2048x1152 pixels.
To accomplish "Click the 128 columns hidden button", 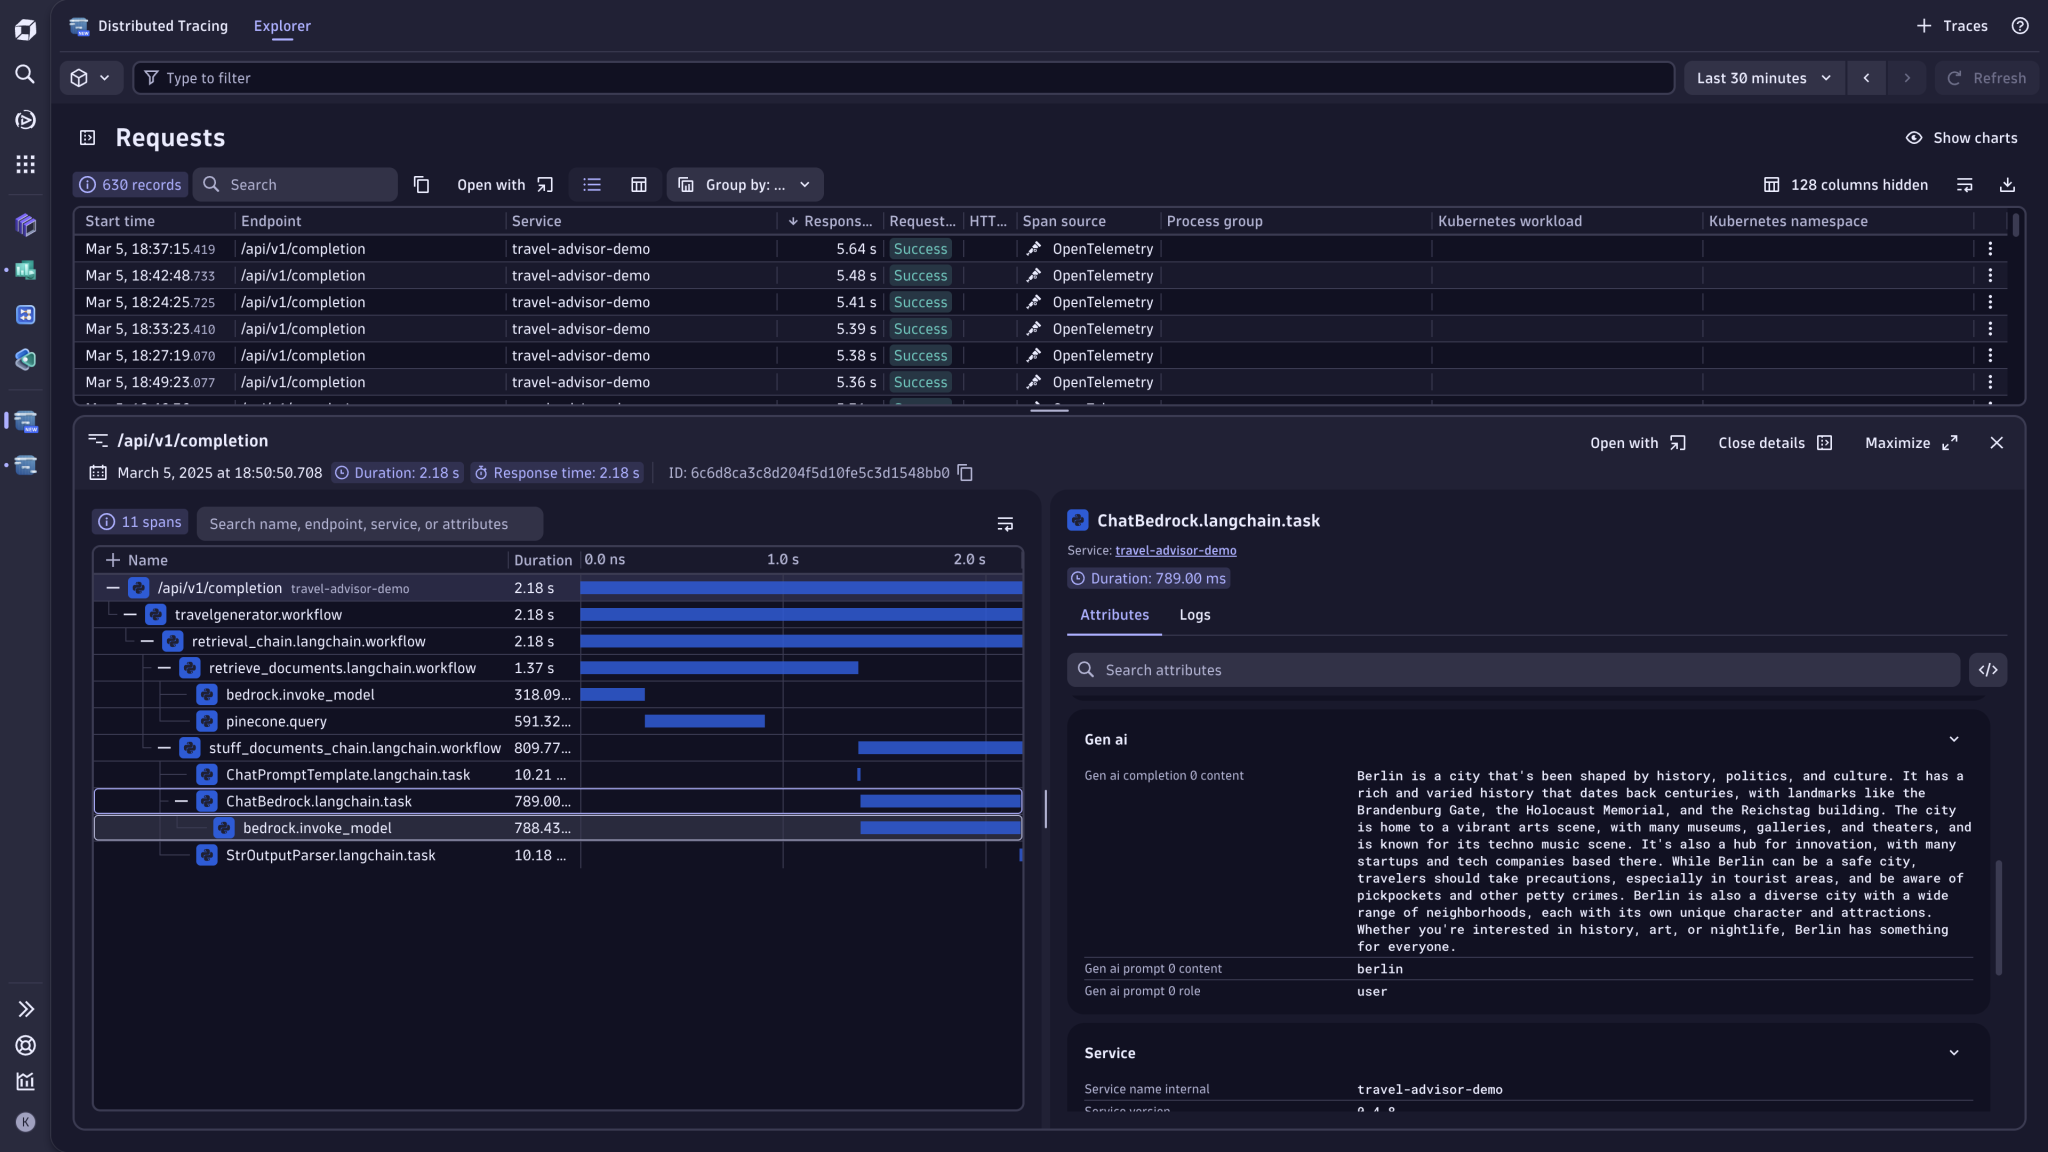I will (1845, 184).
